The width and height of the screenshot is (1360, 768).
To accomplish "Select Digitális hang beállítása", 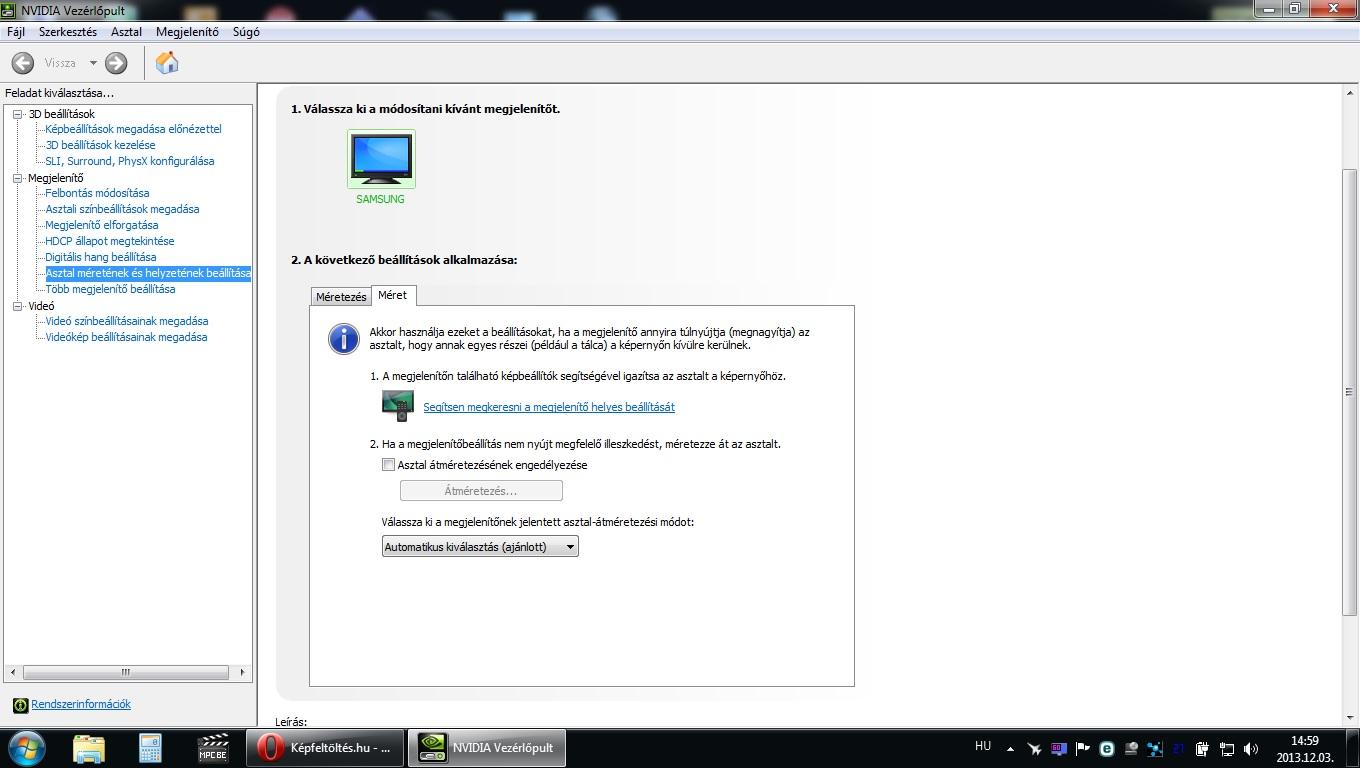I will click(x=100, y=257).
